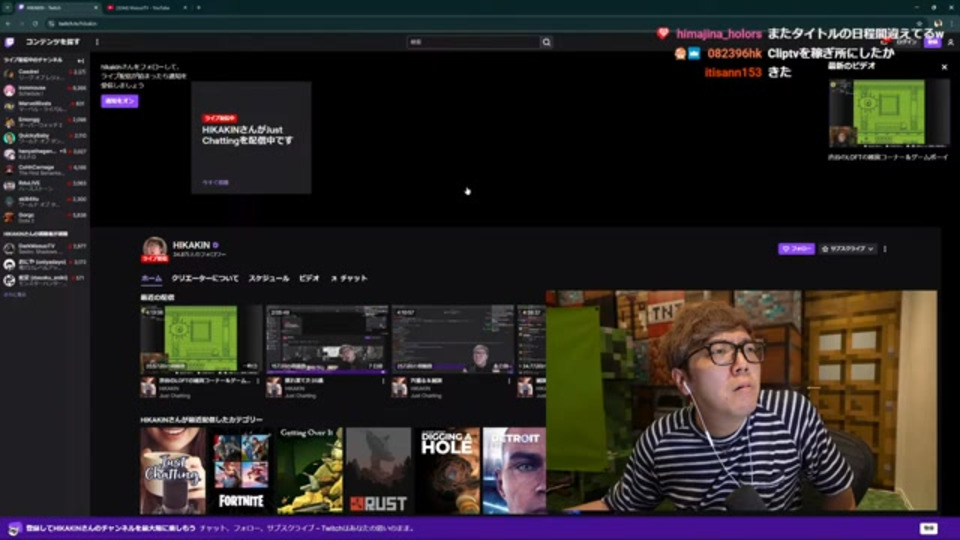Open the second recent broadcast thumbnail
This screenshot has height=540, width=960.
click(x=327, y=339)
